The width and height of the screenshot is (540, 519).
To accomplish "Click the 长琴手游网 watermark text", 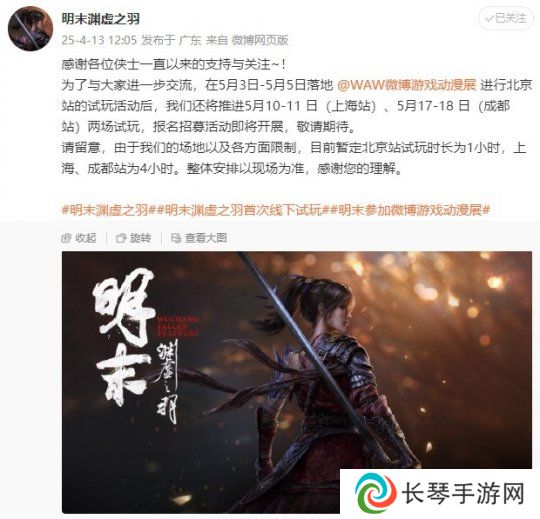I will 463,494.
